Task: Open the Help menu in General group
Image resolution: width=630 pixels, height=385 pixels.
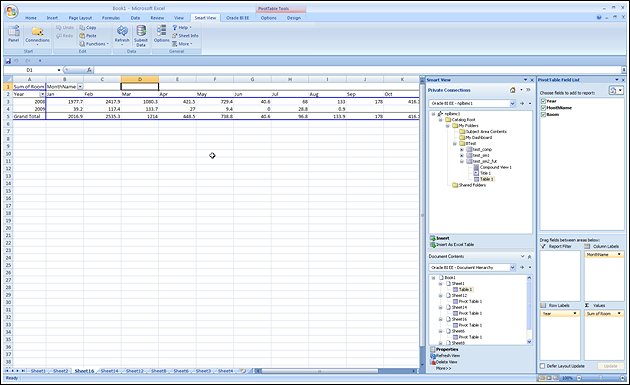Action: [182, 28]
